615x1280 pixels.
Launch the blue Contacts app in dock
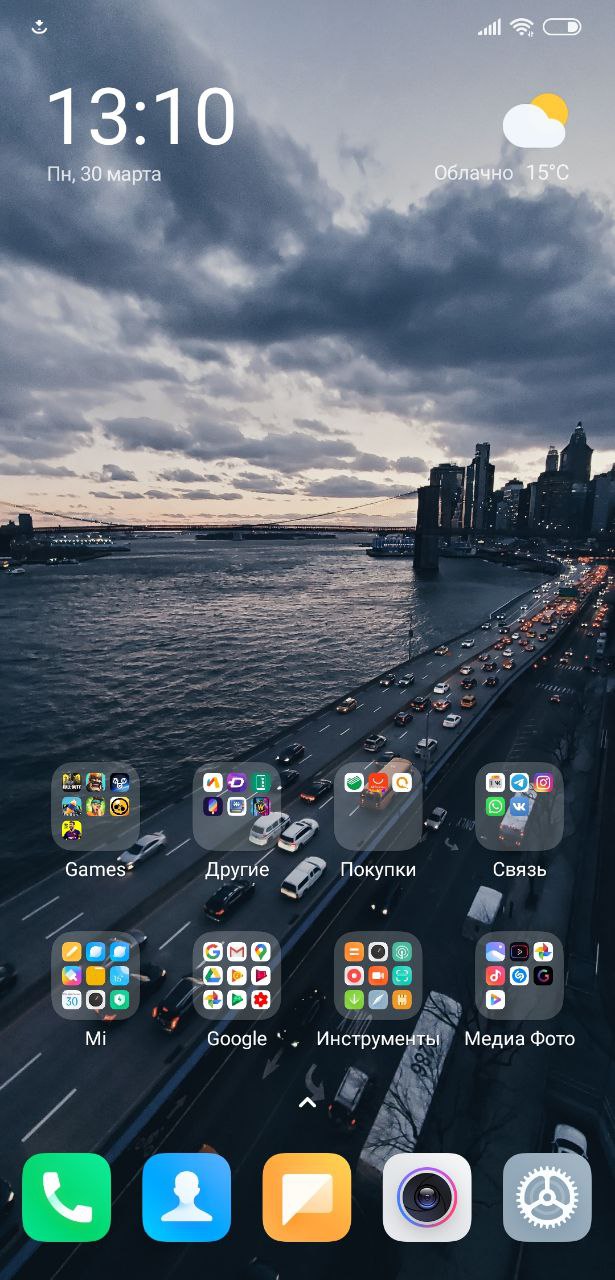[x=187, y=1197]
